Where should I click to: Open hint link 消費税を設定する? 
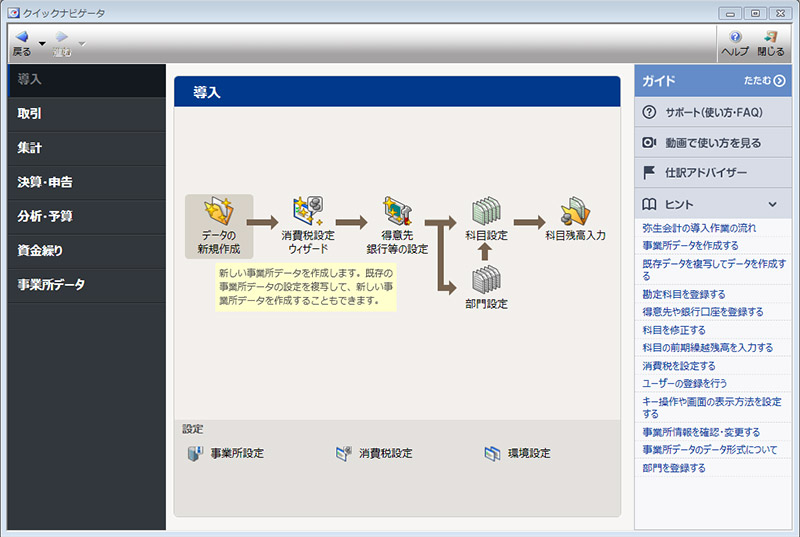click(x=679, y=366)
